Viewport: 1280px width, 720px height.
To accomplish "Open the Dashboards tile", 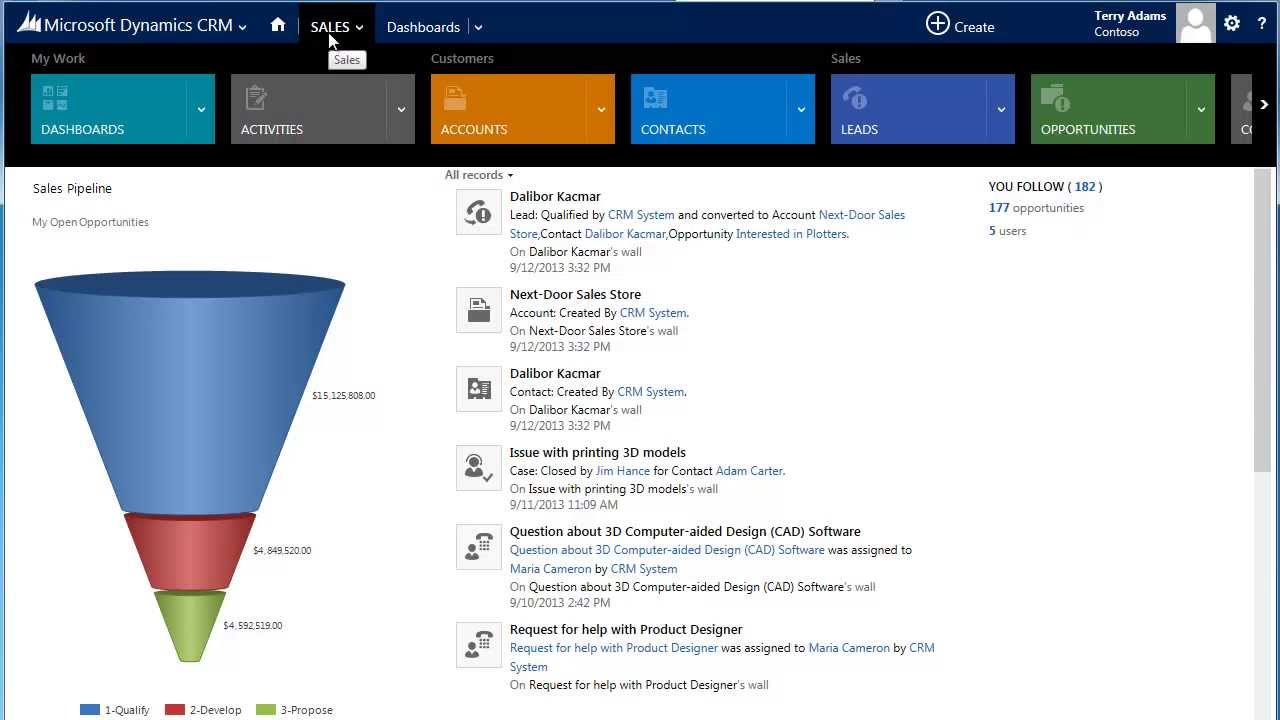I will coord(109,109).
